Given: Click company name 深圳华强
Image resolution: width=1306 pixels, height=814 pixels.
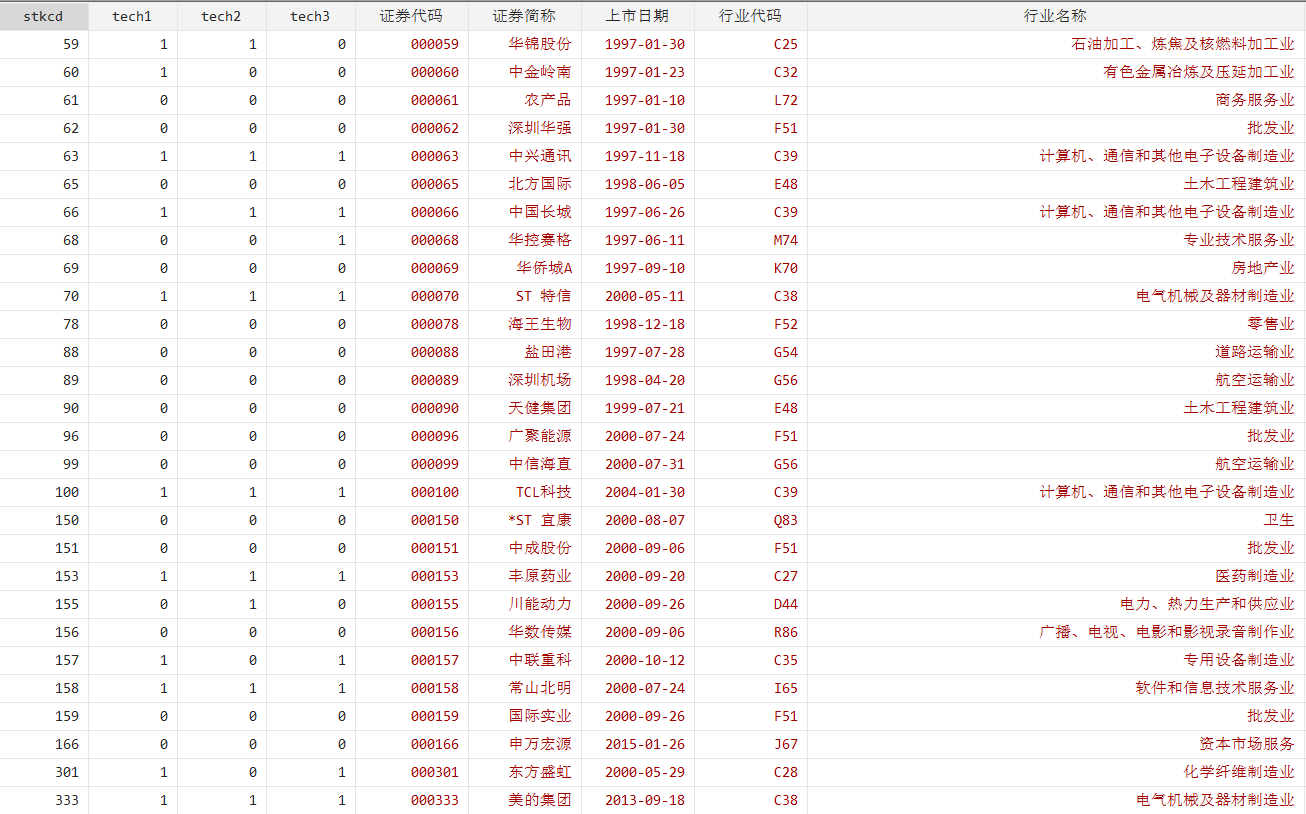Looking at the screenshot, I should 540,128.
